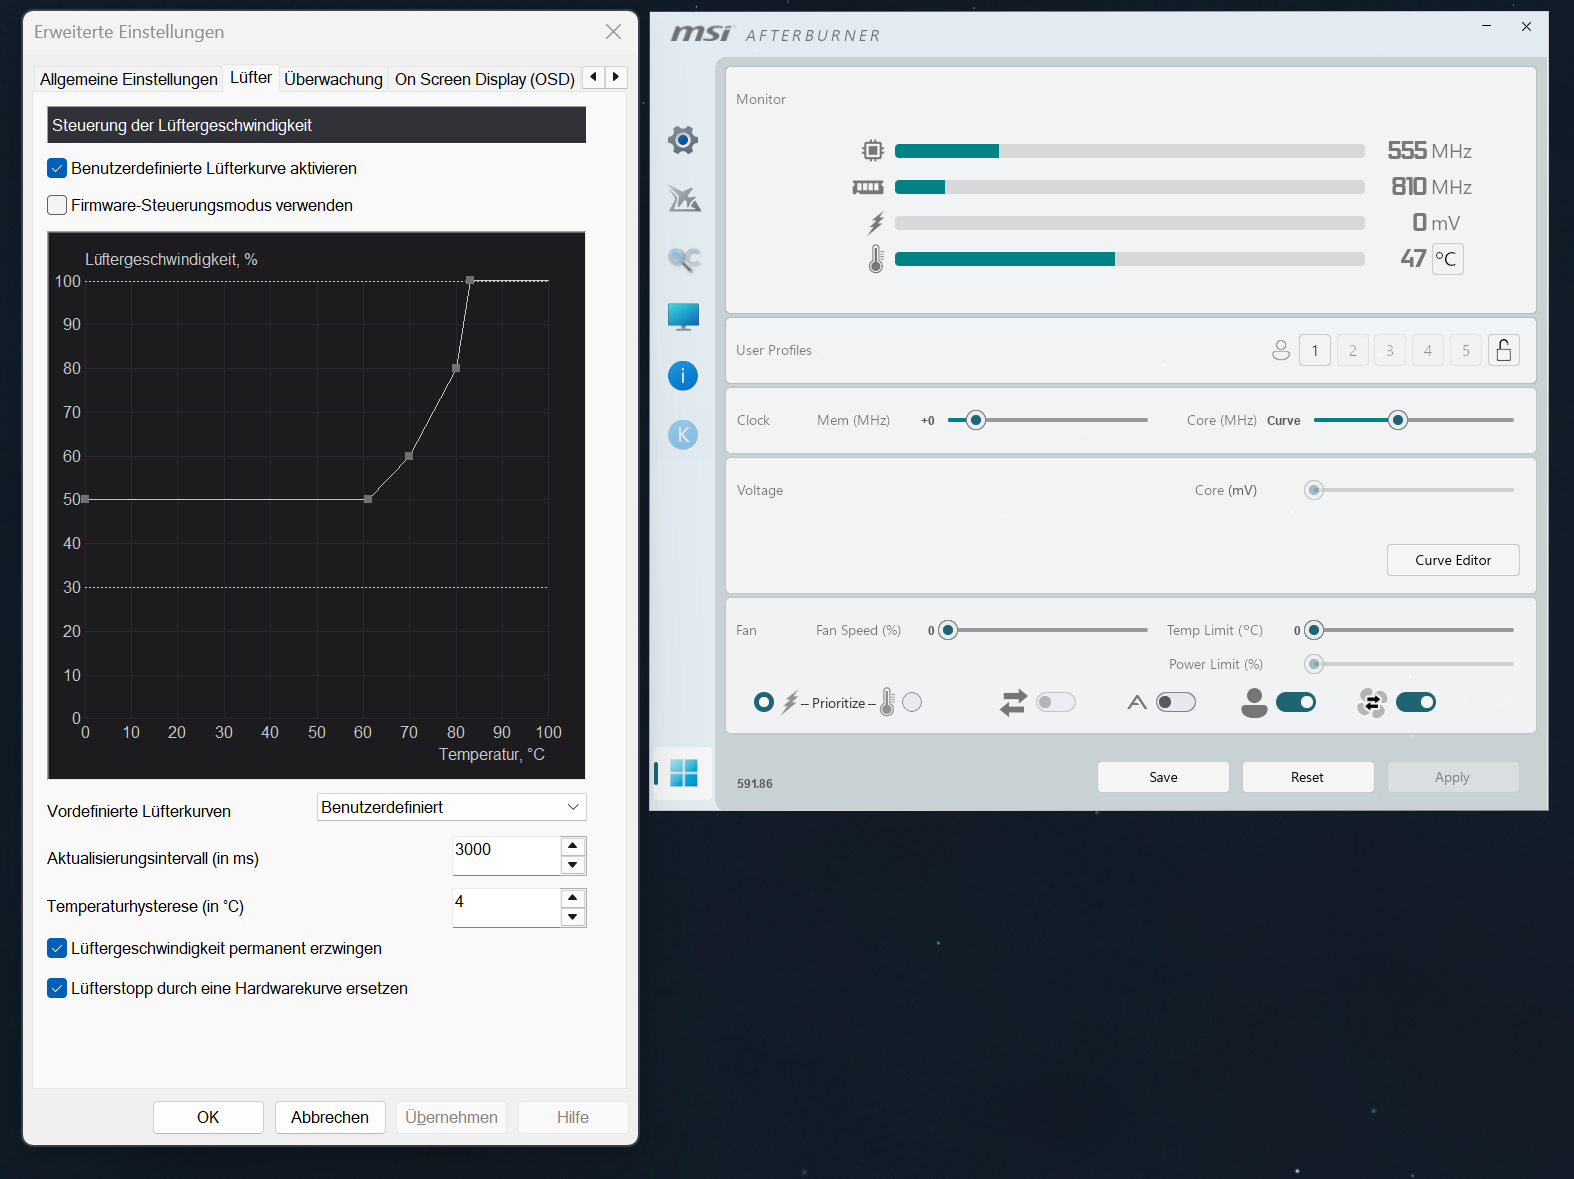1574x1179 pixels.
Task: Click the auto fan 'A' icon
Action: 1137,702
